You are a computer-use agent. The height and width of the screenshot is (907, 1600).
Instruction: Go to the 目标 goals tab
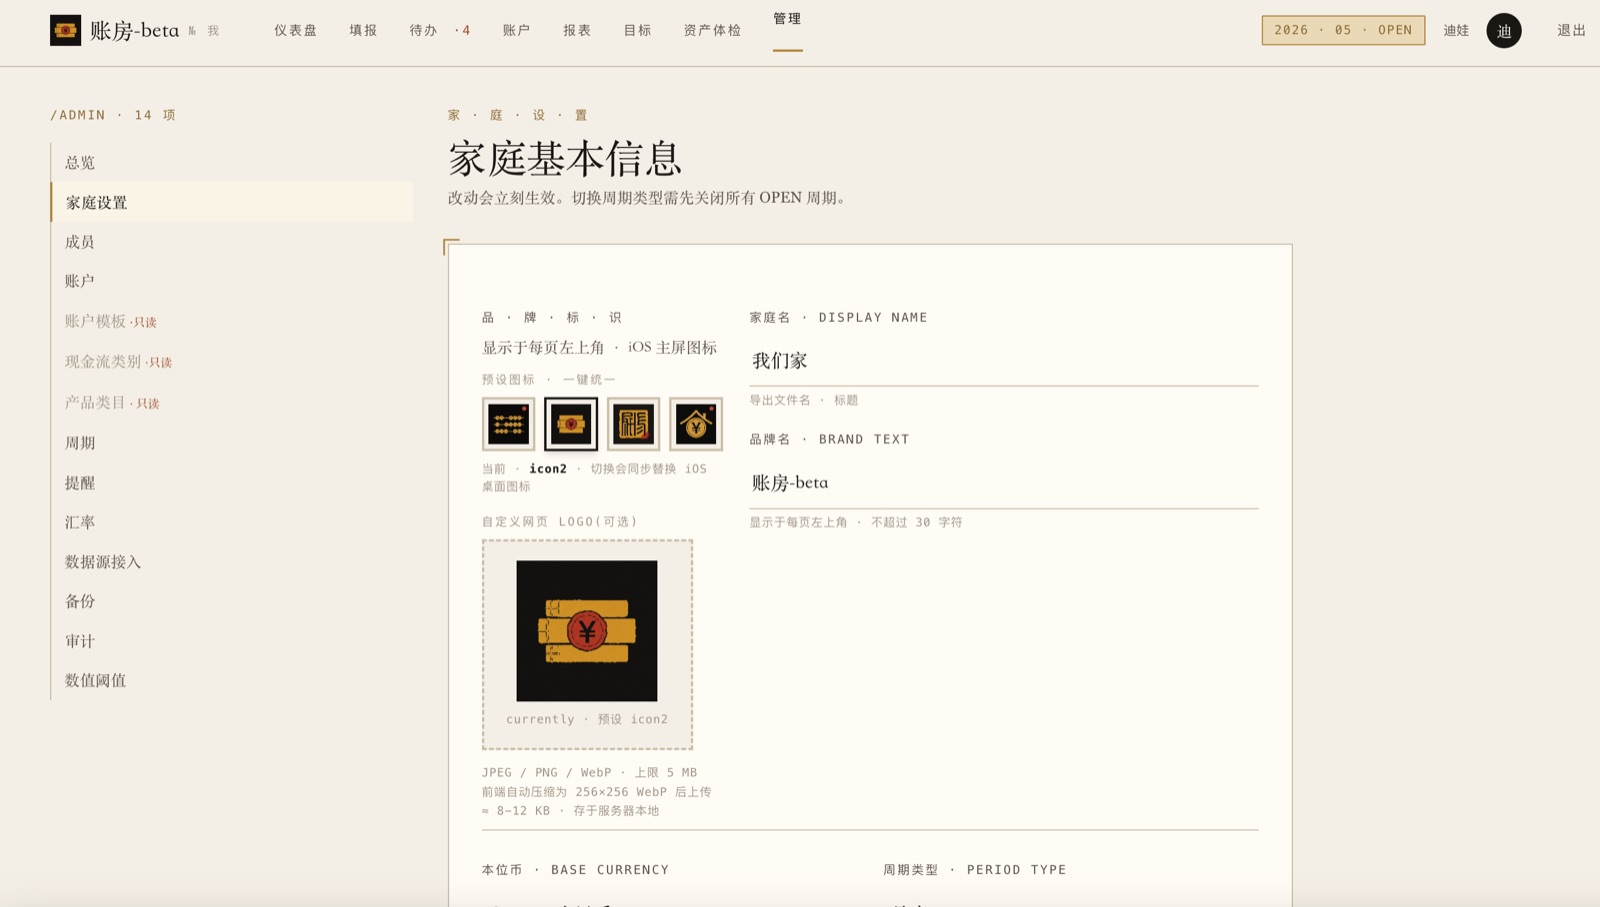point(638,30)
